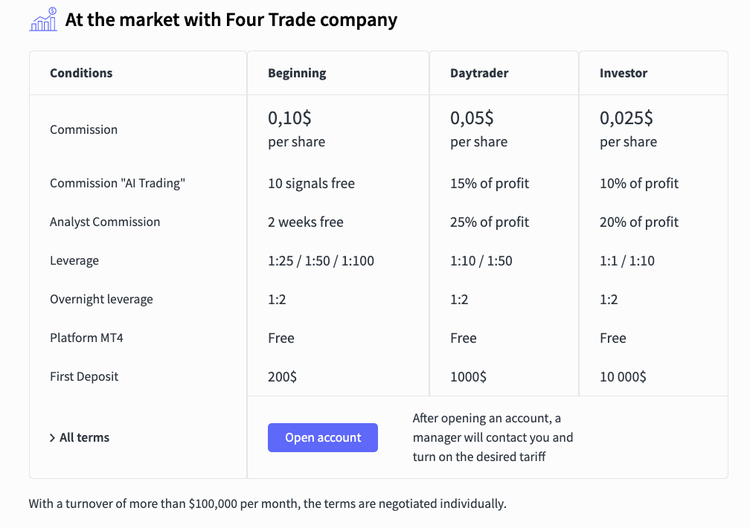Click the 10 000$ first deposit value
This screenshot has height=528, width=750.
(x=623, y=377)
